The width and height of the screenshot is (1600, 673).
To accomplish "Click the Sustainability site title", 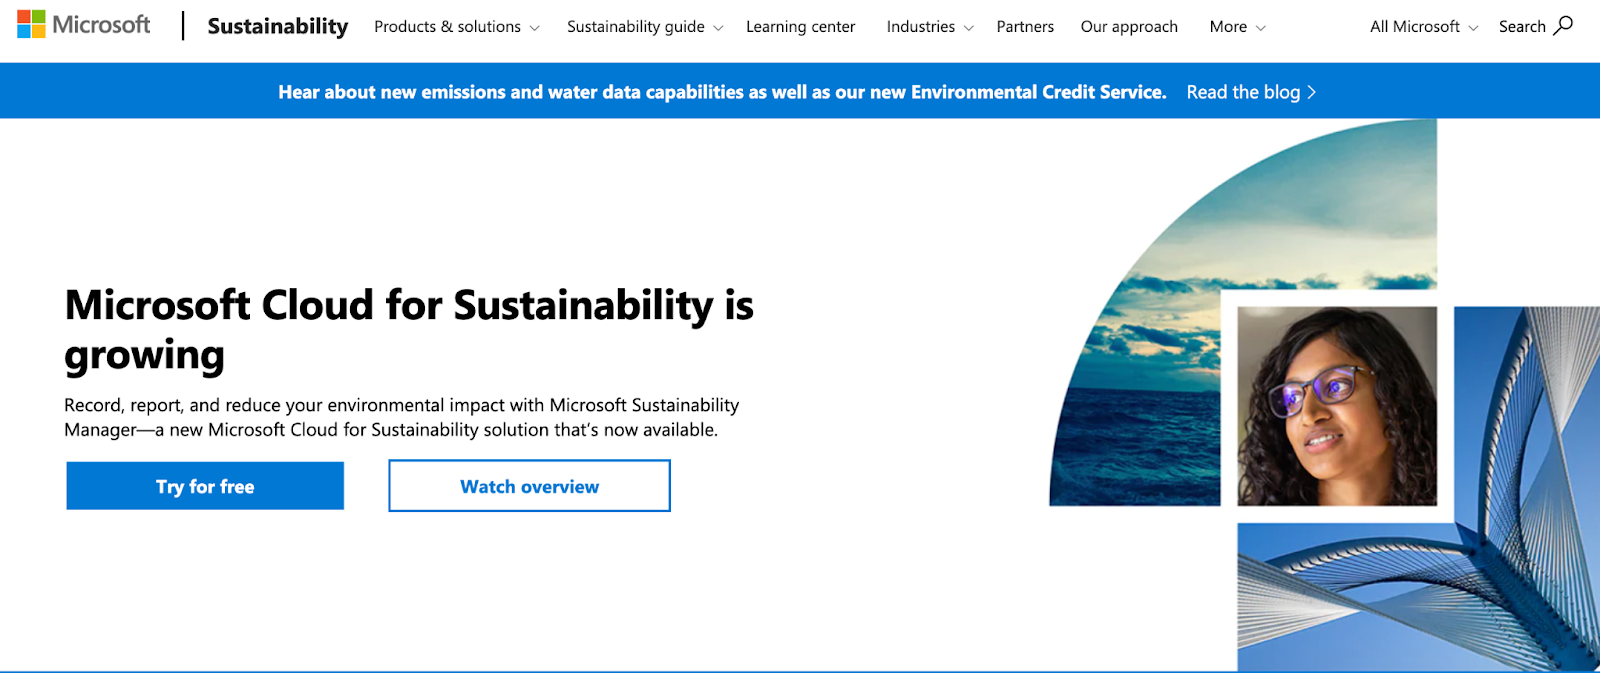I will click(278, 27).
